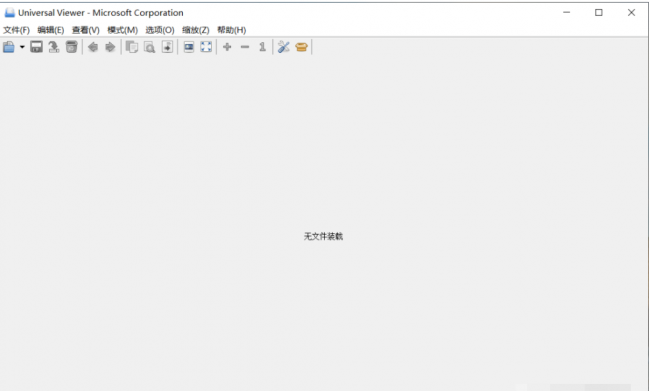Open the 模式(M) menu
Viewport: 650px width, 391px height.
(x=123, y=30)
